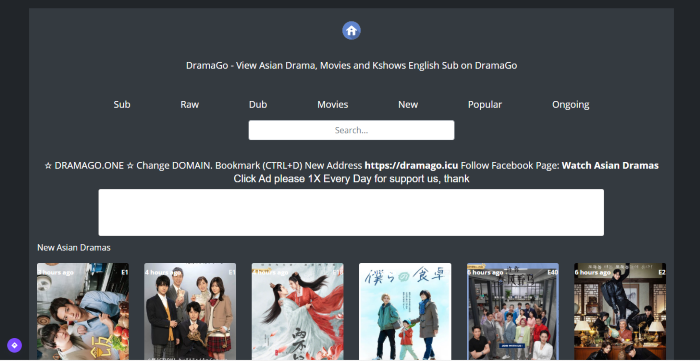
Task: Open the E2 drama poster
Action: click(620, 311)
